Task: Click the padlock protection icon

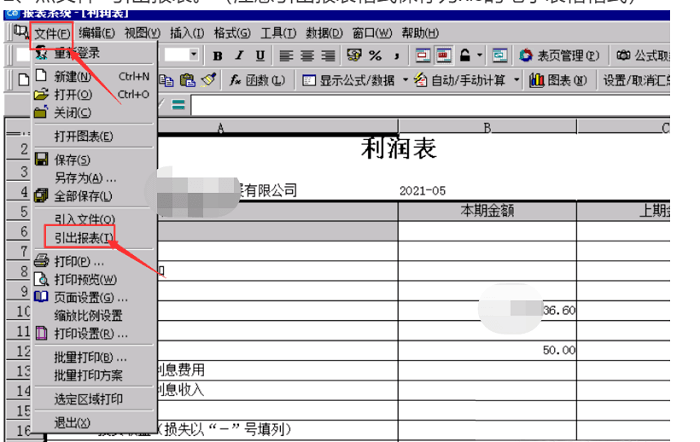Action: point(465,55)
